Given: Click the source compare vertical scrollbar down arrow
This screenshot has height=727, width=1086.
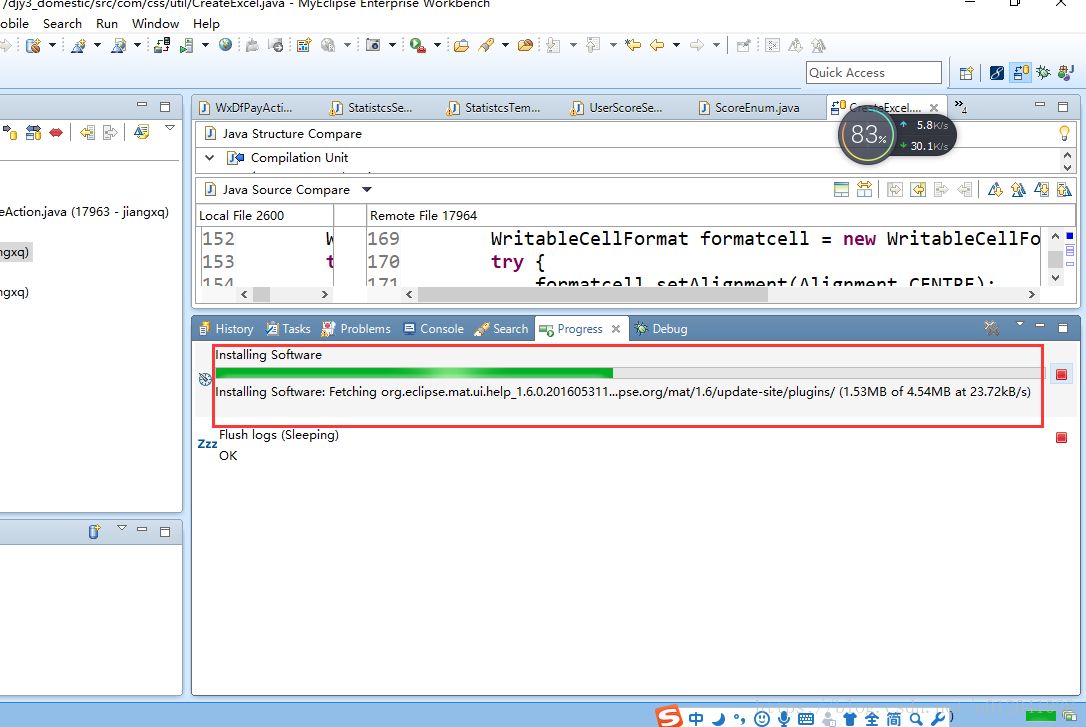Looking at the screenshot, I should pos(1055,278).
